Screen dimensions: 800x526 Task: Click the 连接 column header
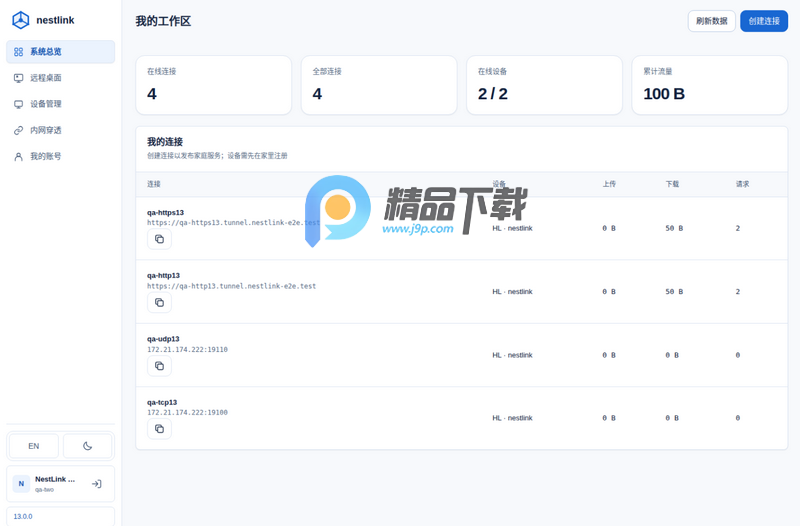(x=154, y=184)
